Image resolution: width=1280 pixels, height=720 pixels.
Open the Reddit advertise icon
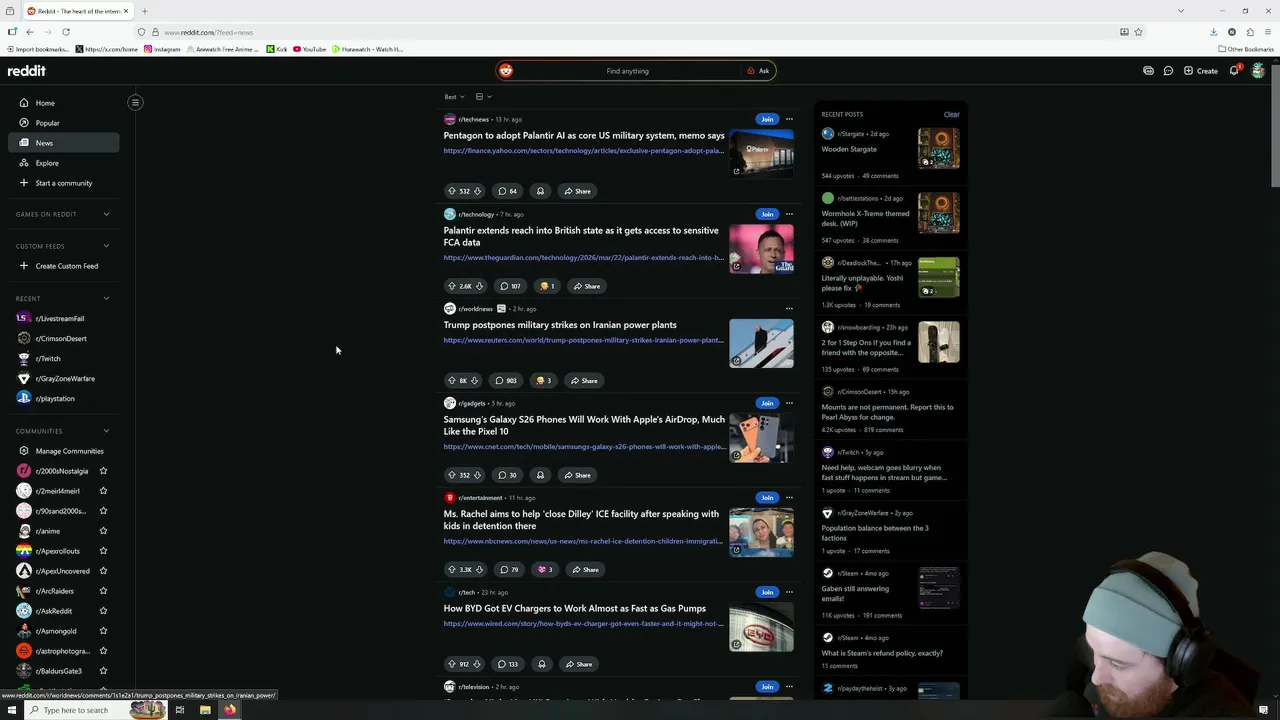click(1148, 71)
